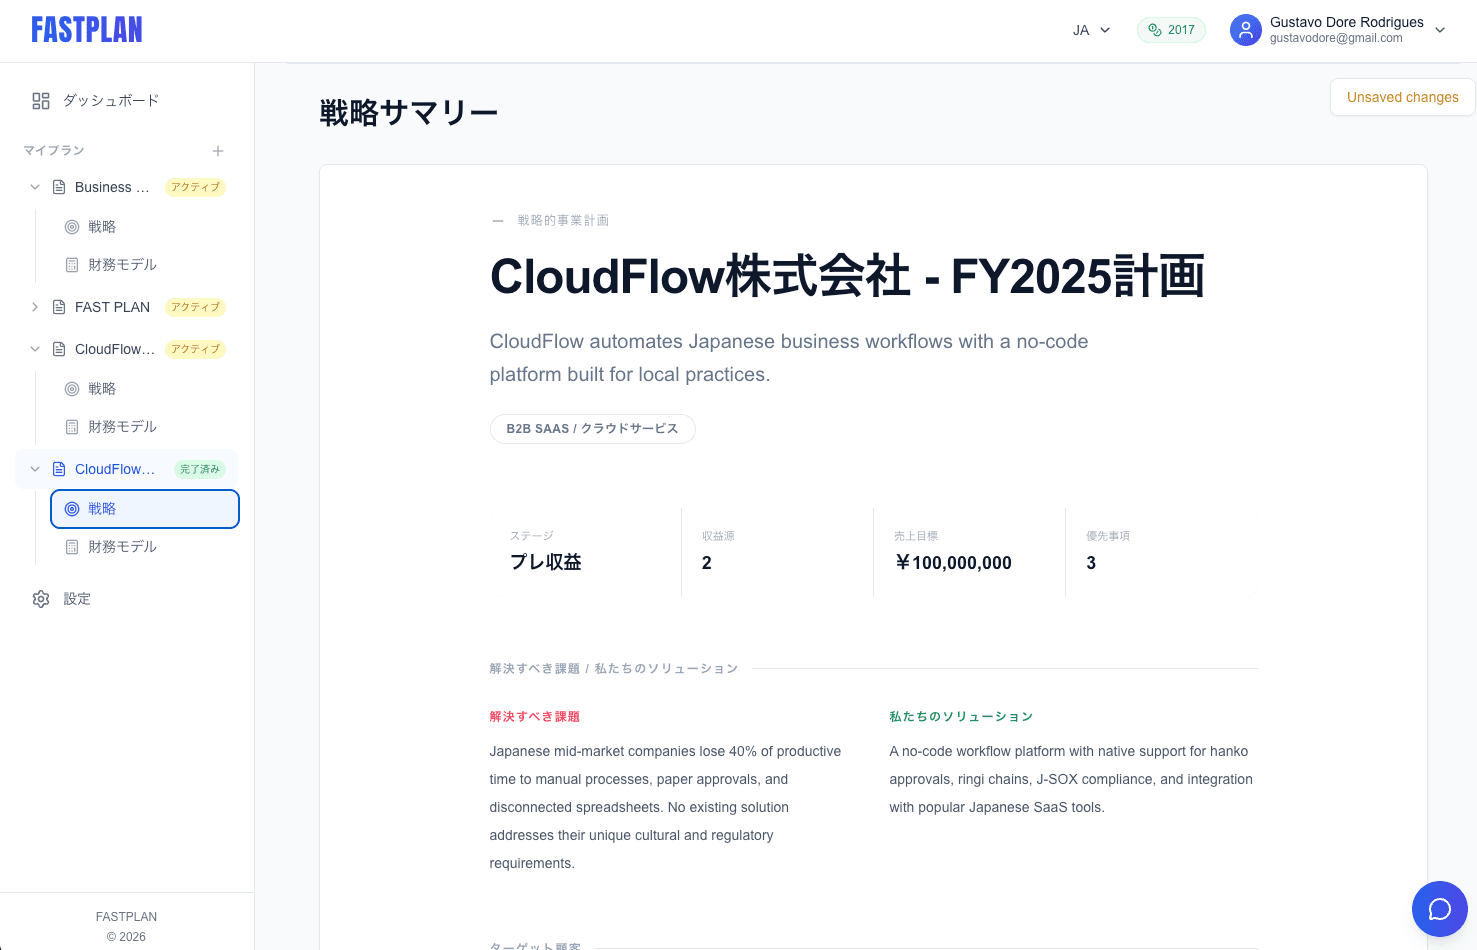This screenshot has width=1477, height=950.
Task: Click financial model icon under completed CloudFlow
Action: (72, 547)
